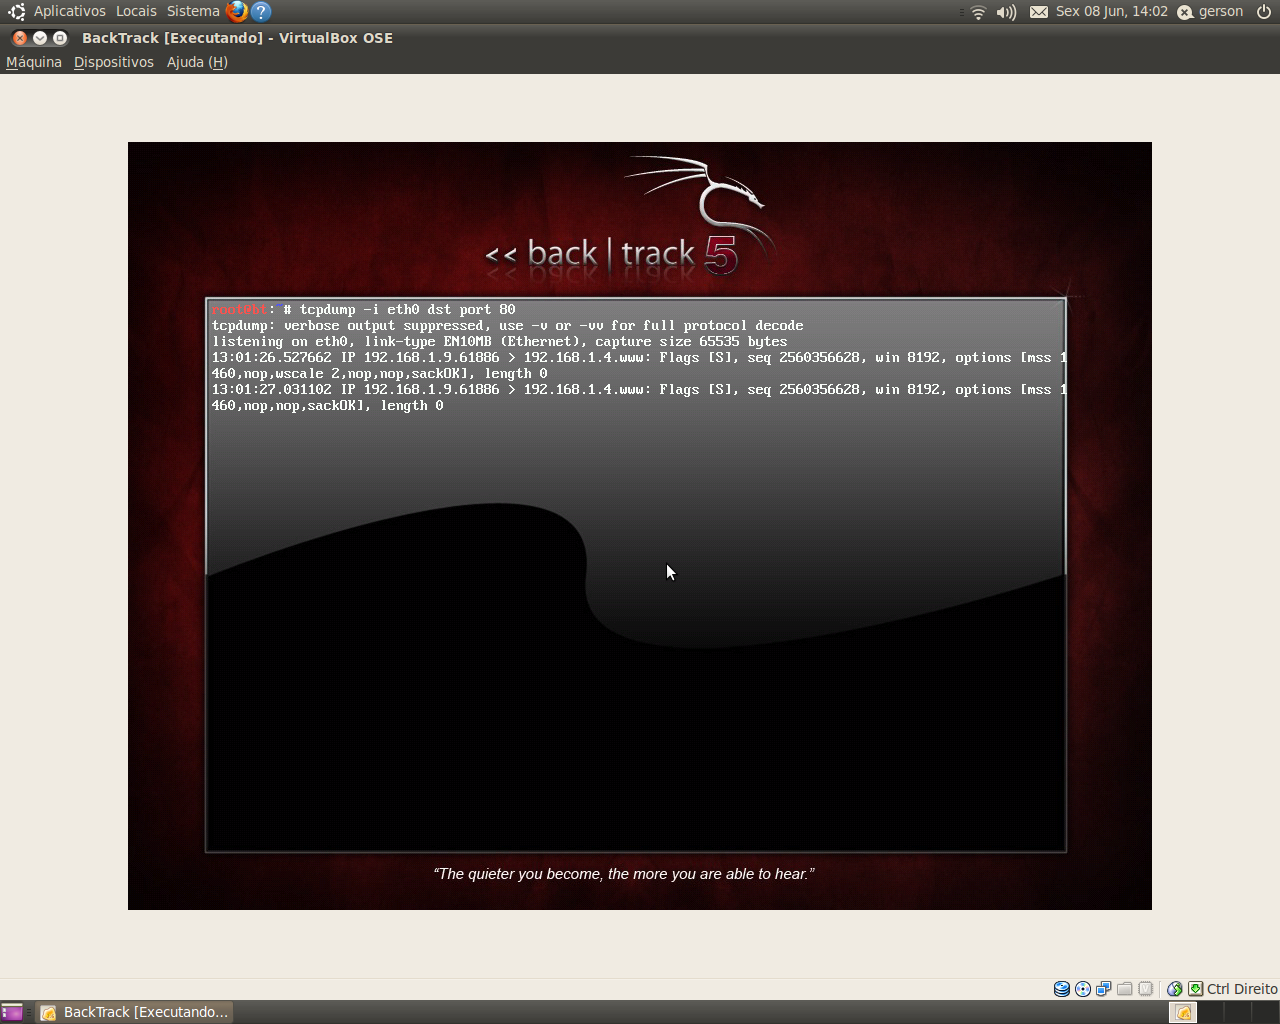Open the Máquina menu
Viewport: 1280px width, 1024px height.
[34, 62]
